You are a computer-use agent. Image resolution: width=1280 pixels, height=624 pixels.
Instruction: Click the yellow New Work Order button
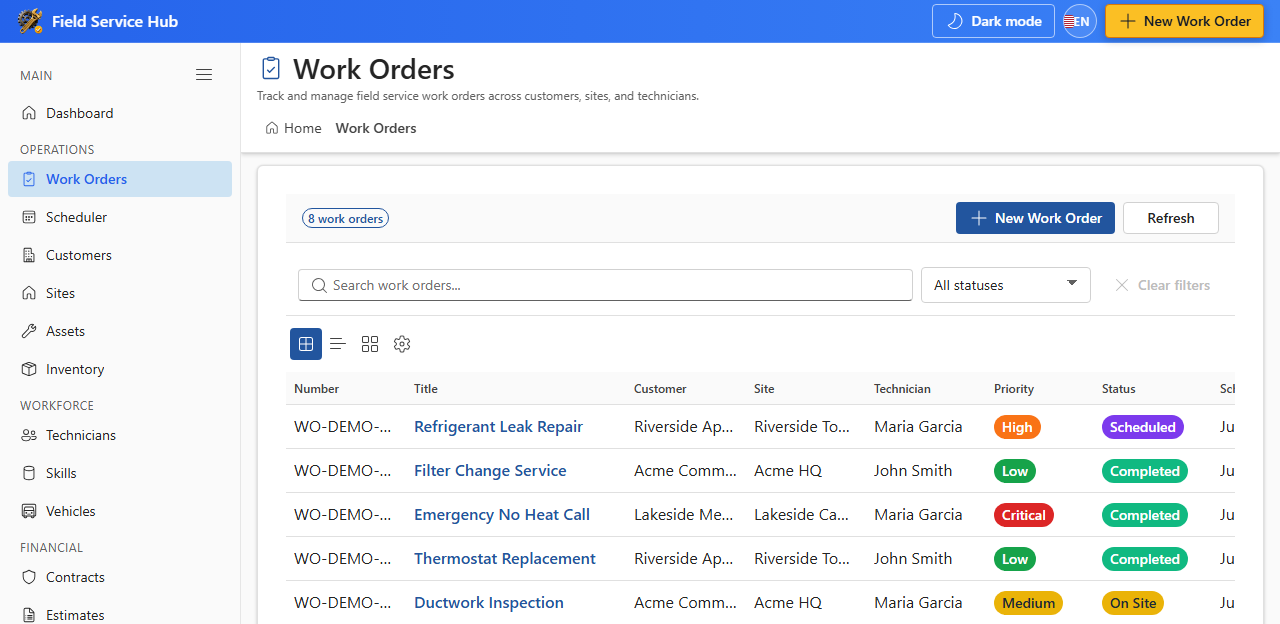(x=1184, y=21)
